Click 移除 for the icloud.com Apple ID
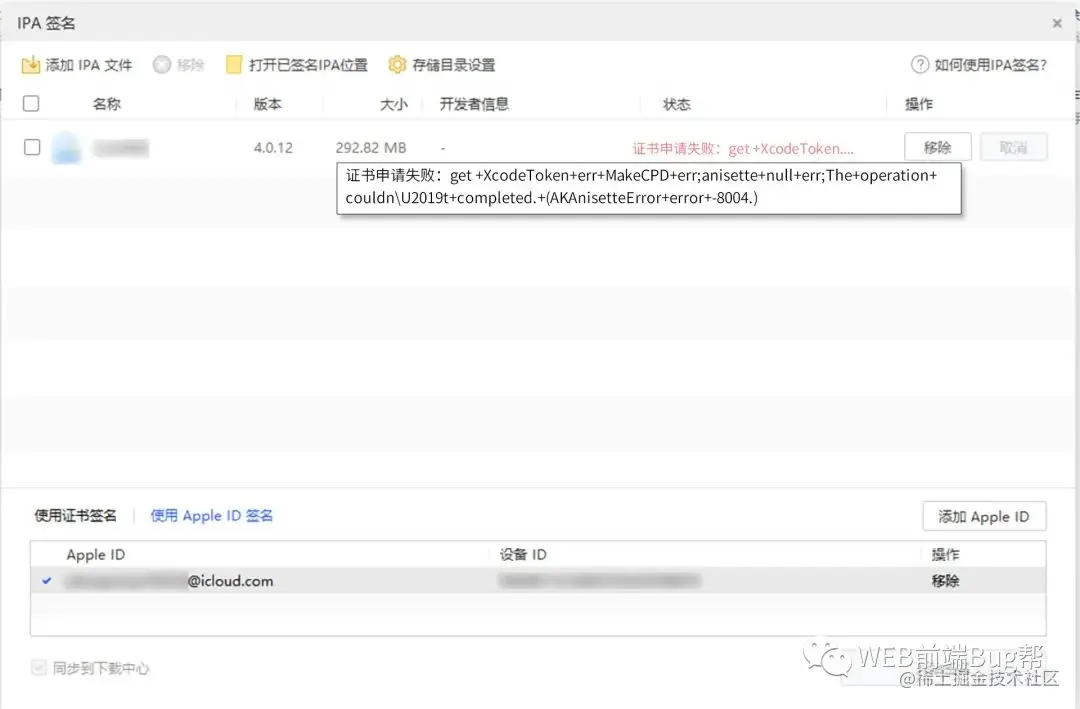This screenshot has height=709, width=1080. [946, 581]
